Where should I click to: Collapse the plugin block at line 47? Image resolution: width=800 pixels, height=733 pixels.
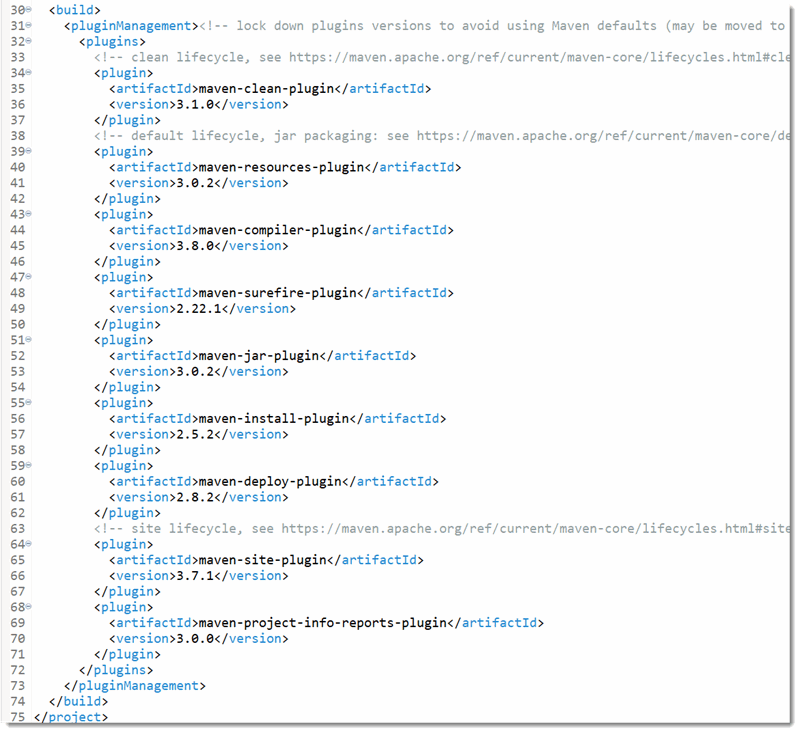coord(29,276)
